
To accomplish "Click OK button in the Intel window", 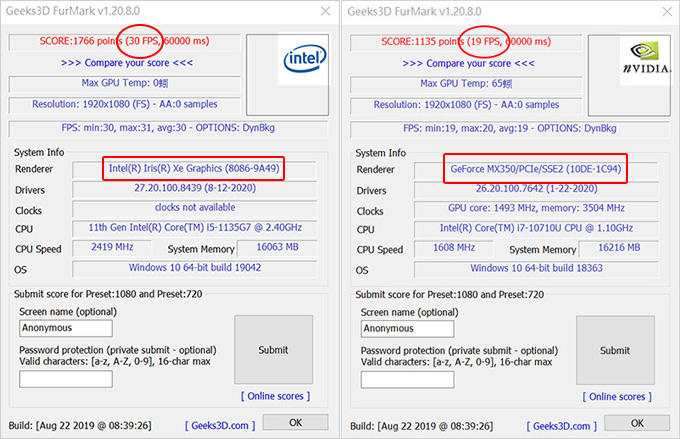I will pos(295,423).
